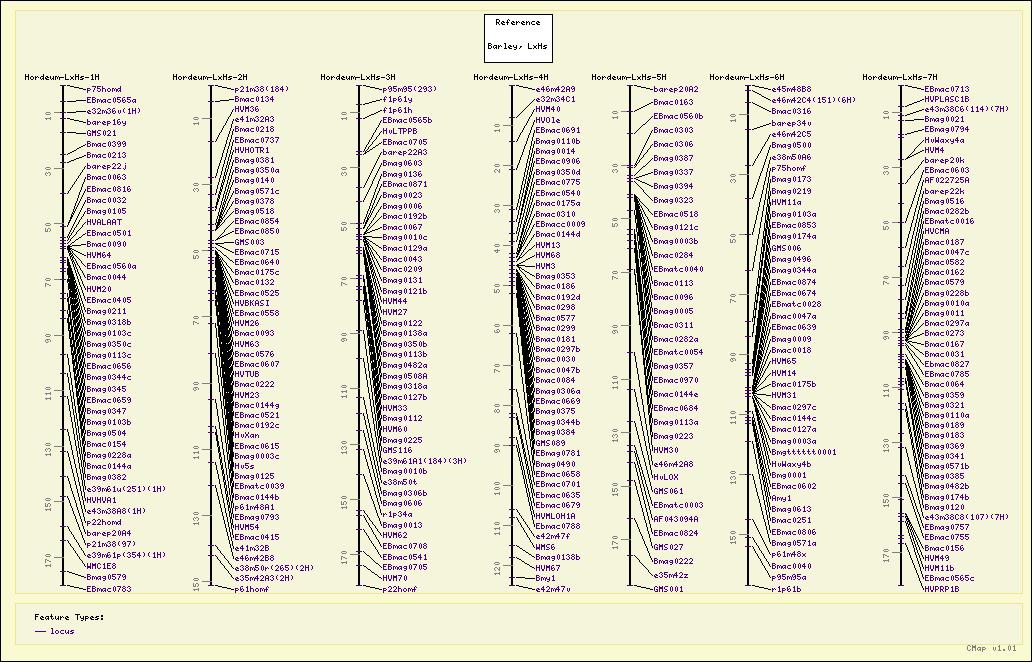The width and height of the screenshot is (1032, 662).
Task: Select the Hordeum-LxHs-7H map heading
Action: (x=900, y=77)
